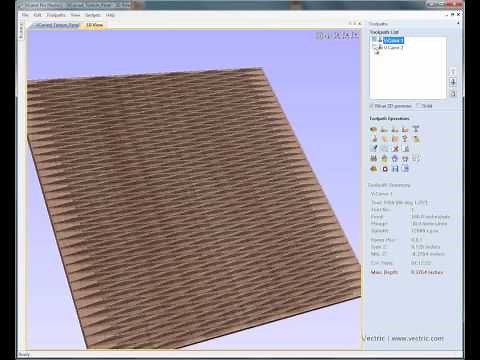Create an Inlay toolpath

click(416, 129)
